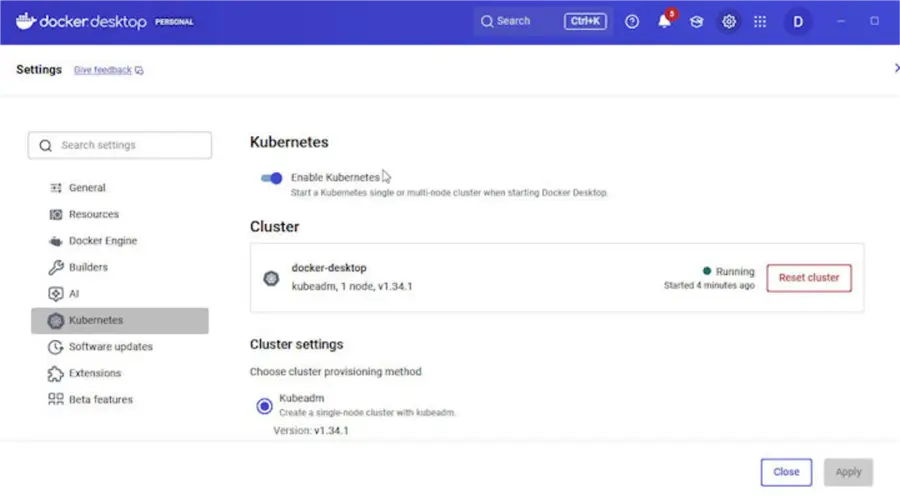Screen dimensions: 900x503
Task: Click the Beta features icon
Action: pos(56,399)
